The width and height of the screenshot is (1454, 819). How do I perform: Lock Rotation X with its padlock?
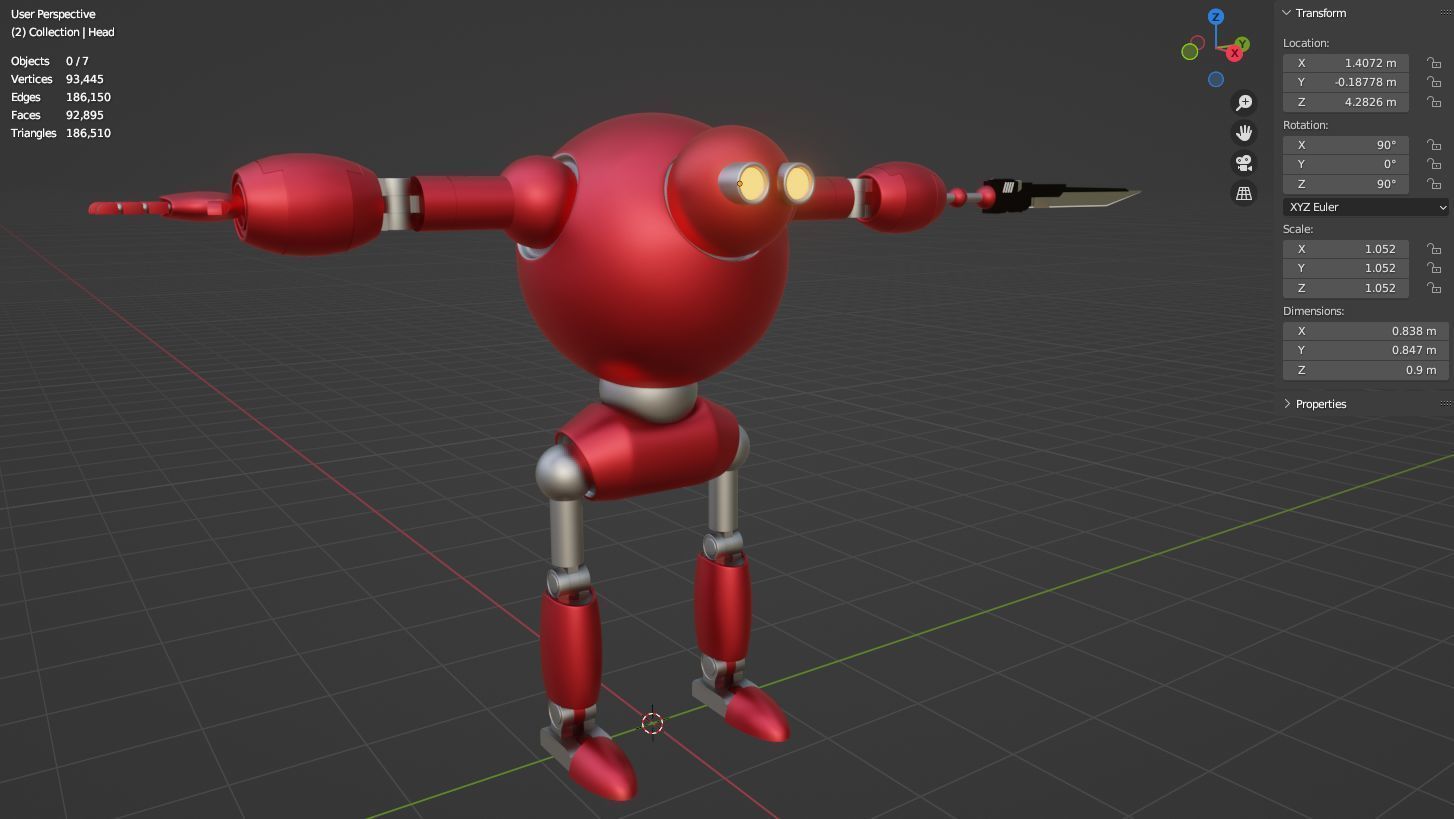[1434, 145]
